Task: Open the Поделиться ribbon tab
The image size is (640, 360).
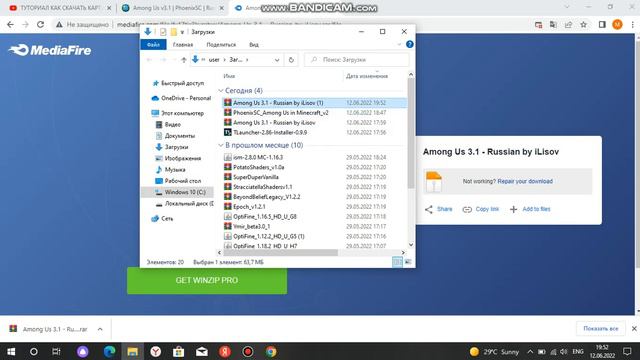Action: tap(221, 44)
